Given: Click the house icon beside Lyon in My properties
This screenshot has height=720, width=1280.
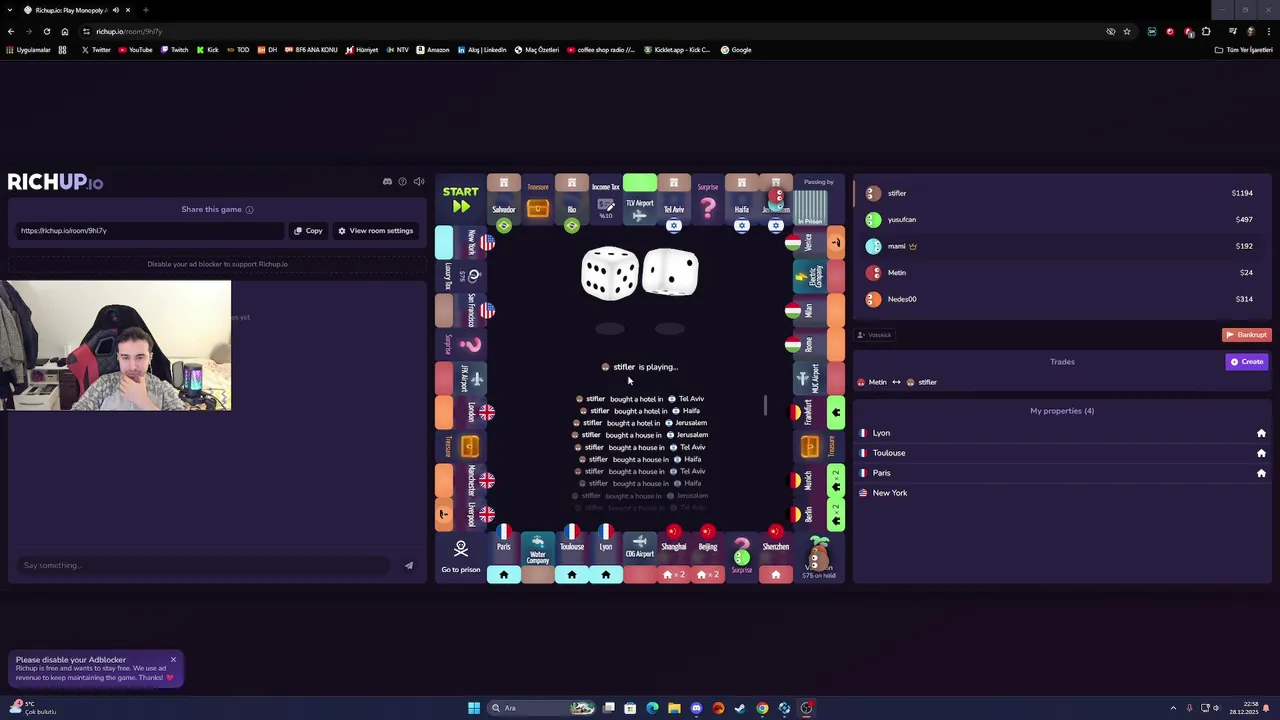Looking at the screenshot, I should tap(1261, 433).
